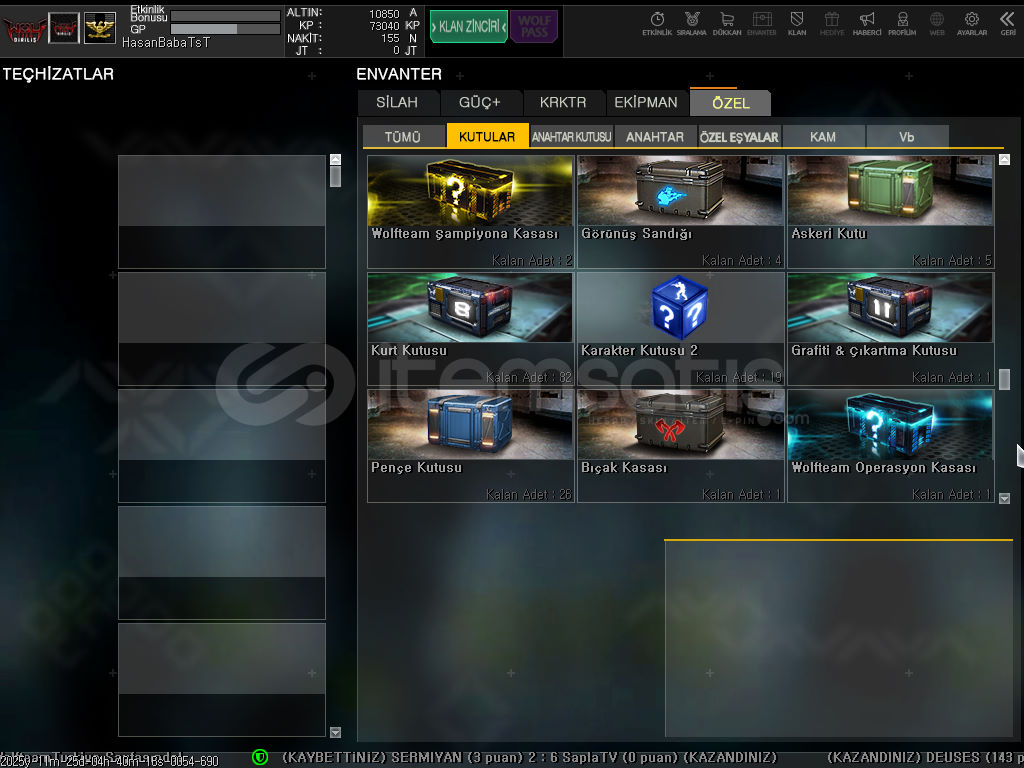Select the KAM sub-tab
Screen dimensions: 1024x768
click(823, 136)
